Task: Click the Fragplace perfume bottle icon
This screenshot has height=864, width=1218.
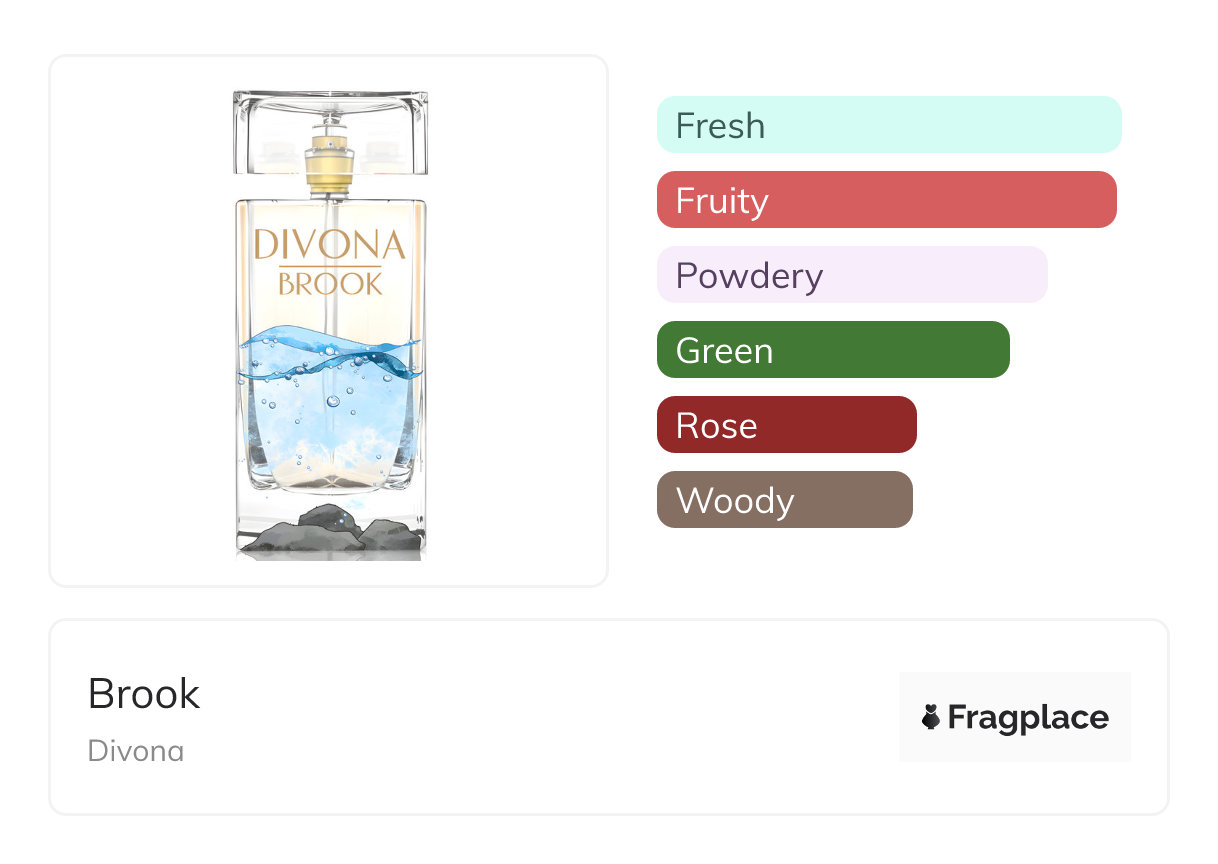Action: tap(931, 717)
